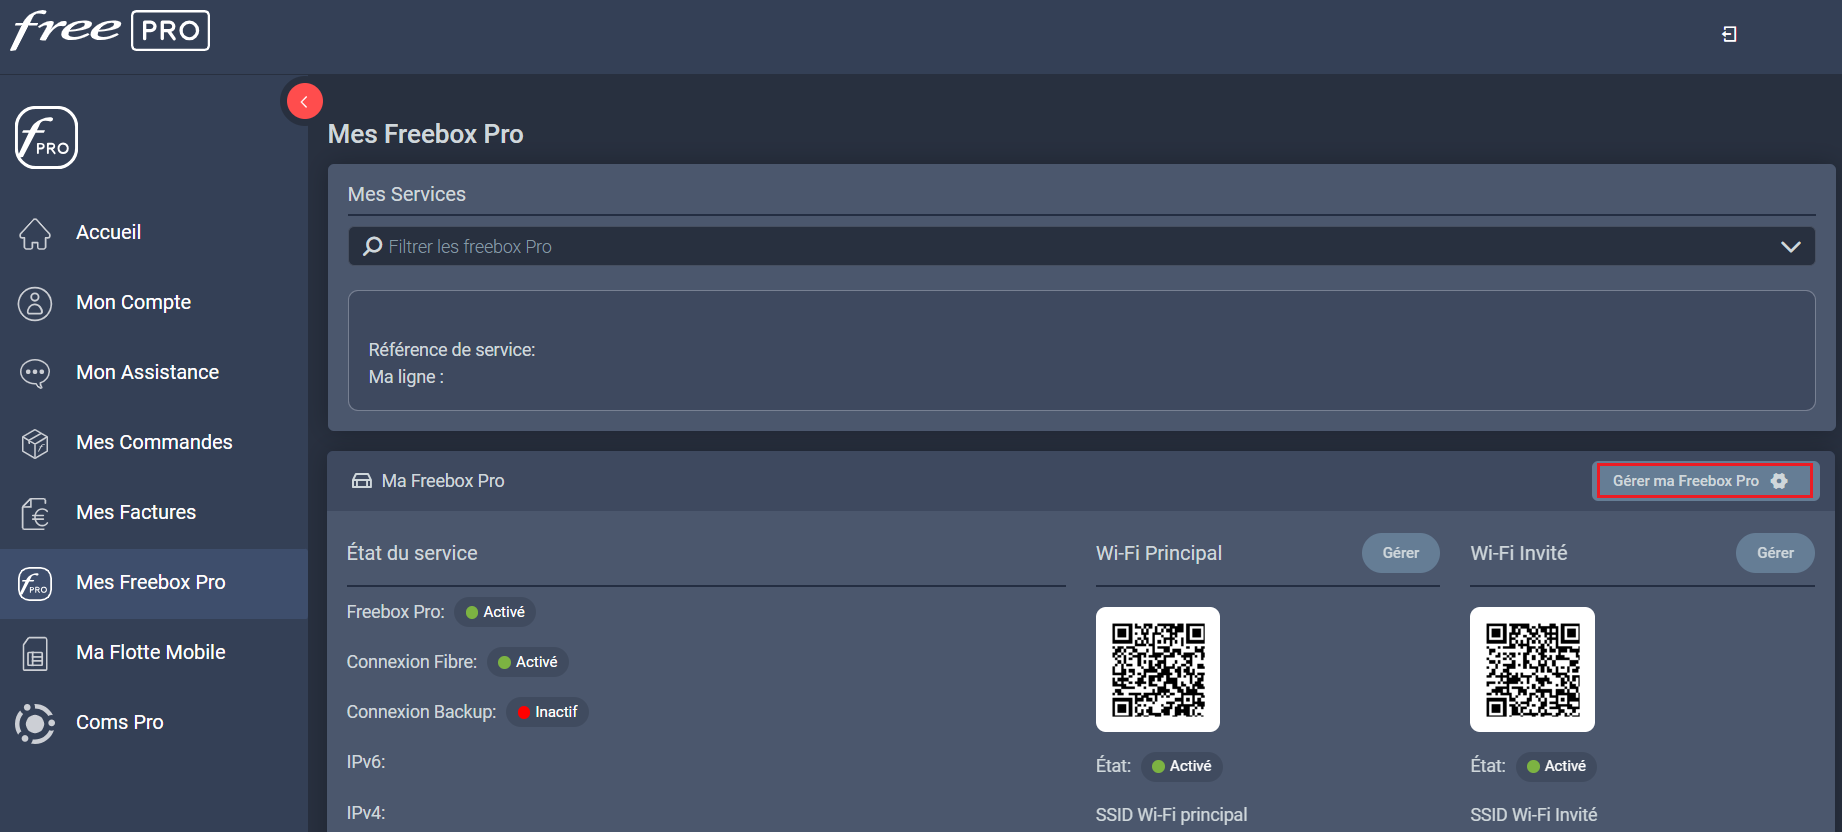Open the Wi-Fi Invité QR code

tap(1532, 669)
